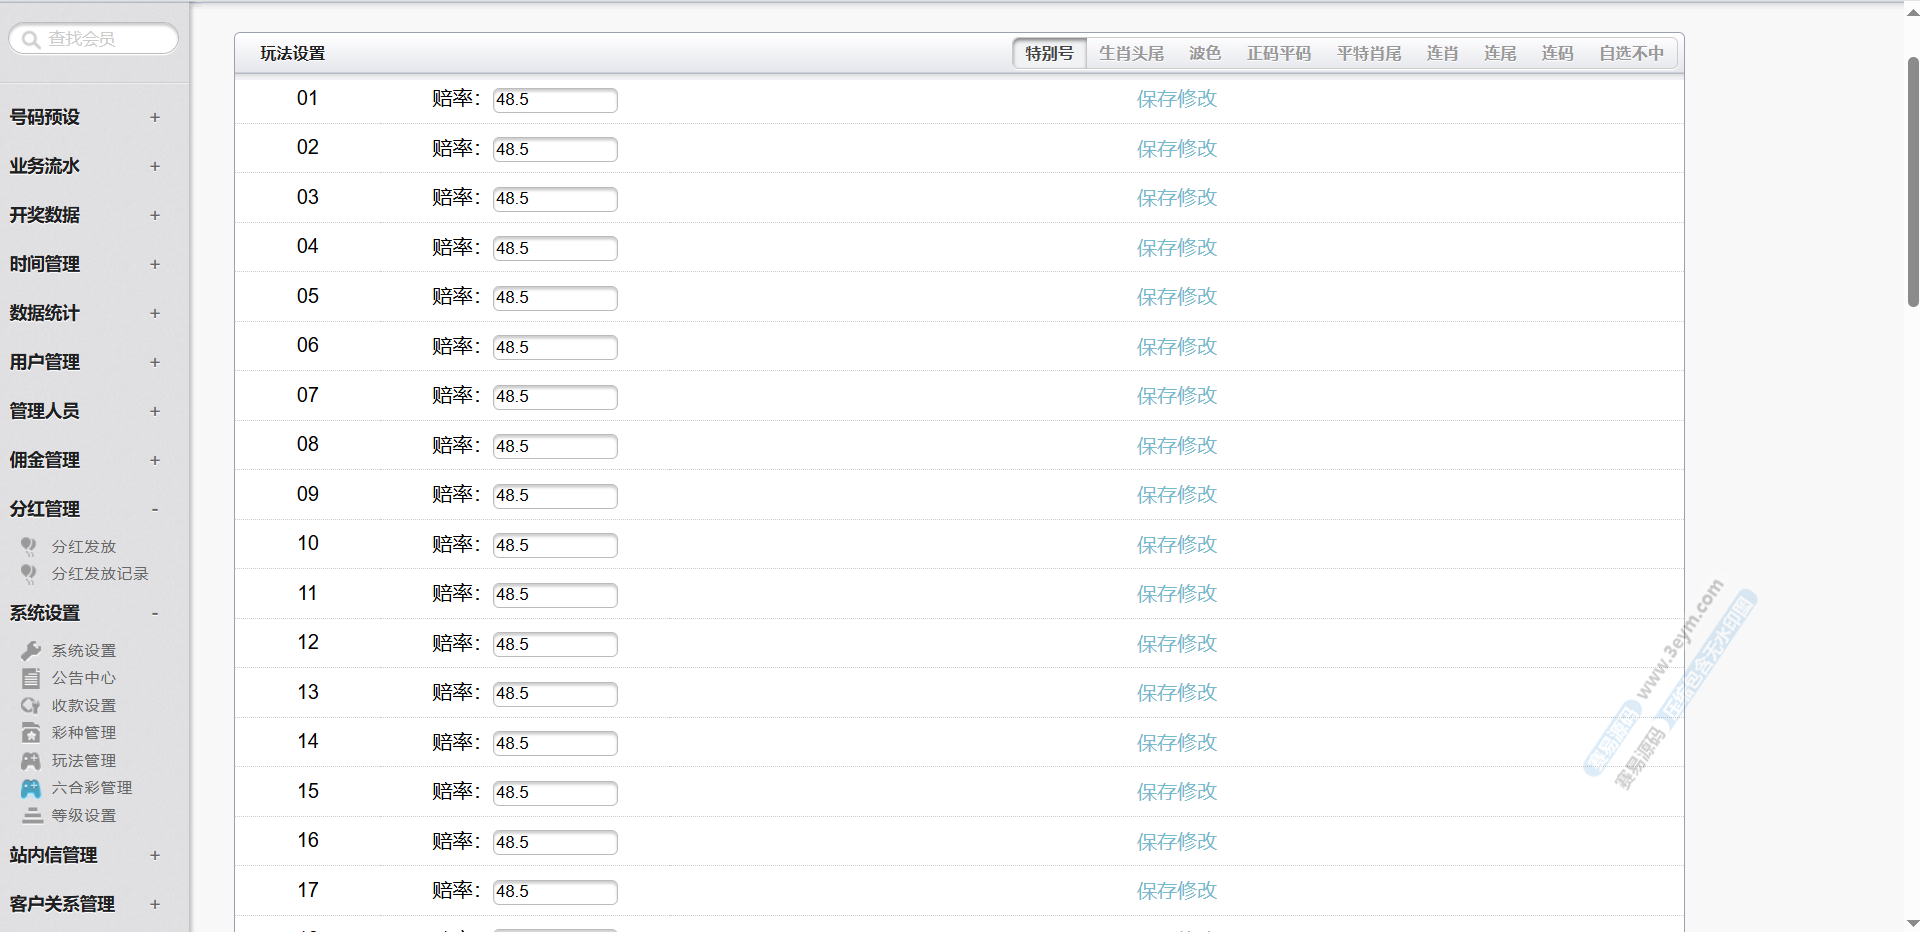This screenshot has width=1920, height=932.
Task: Open the 生肖头尾 tab
Action: coord(1131,53)
